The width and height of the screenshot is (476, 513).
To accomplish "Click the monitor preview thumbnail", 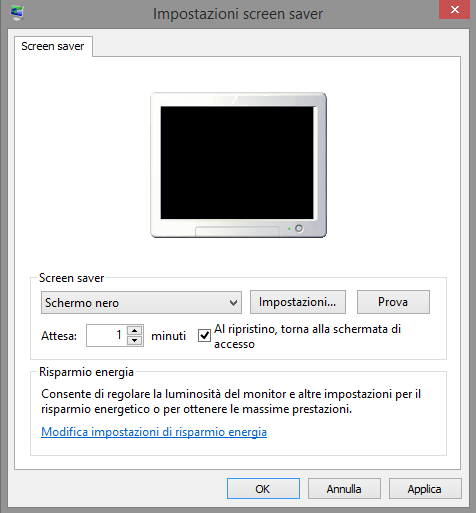I will tap(238, 165).
